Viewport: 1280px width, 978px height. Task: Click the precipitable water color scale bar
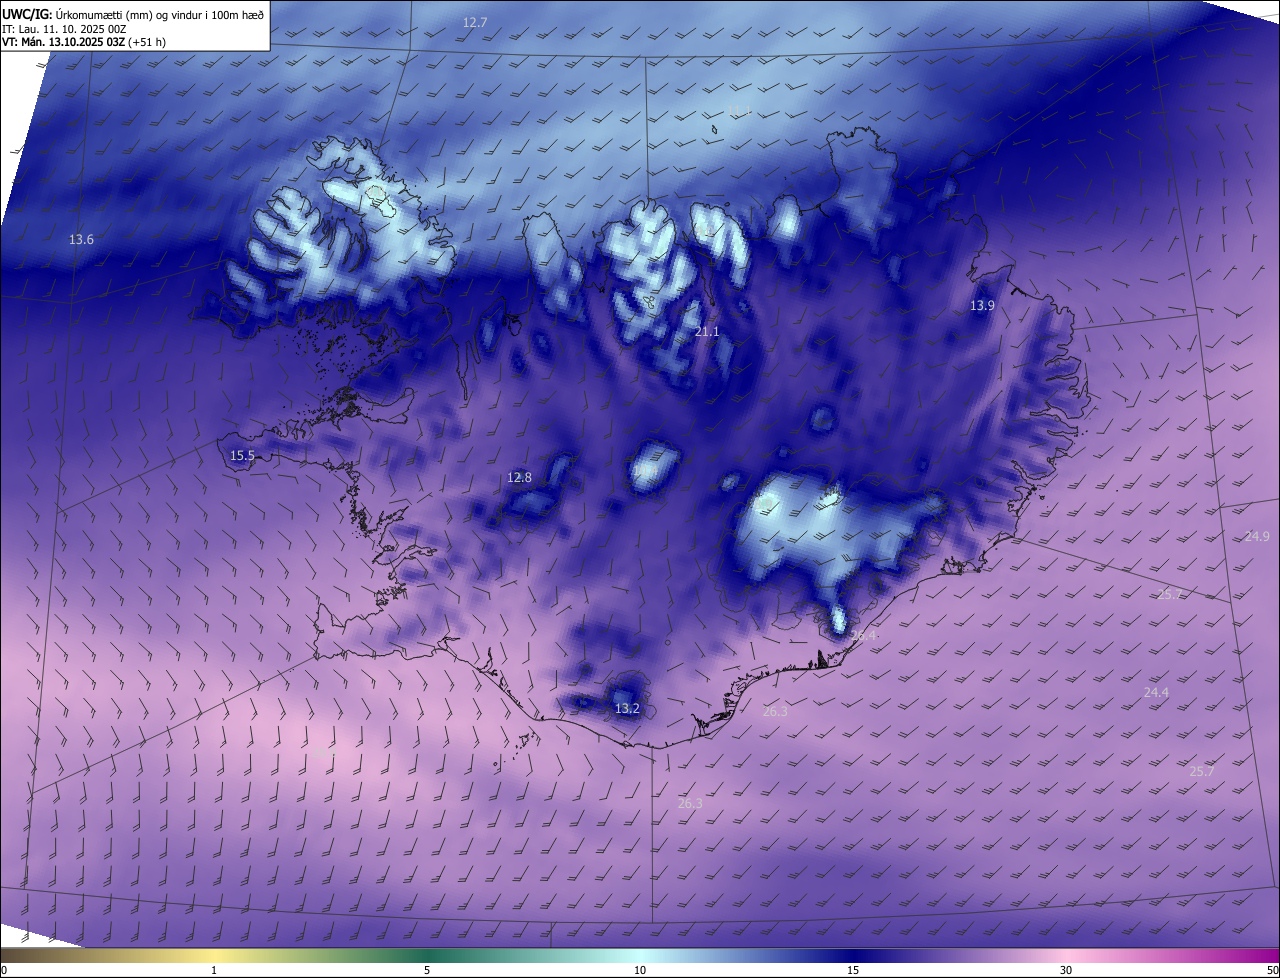click(x=640, y=955)
